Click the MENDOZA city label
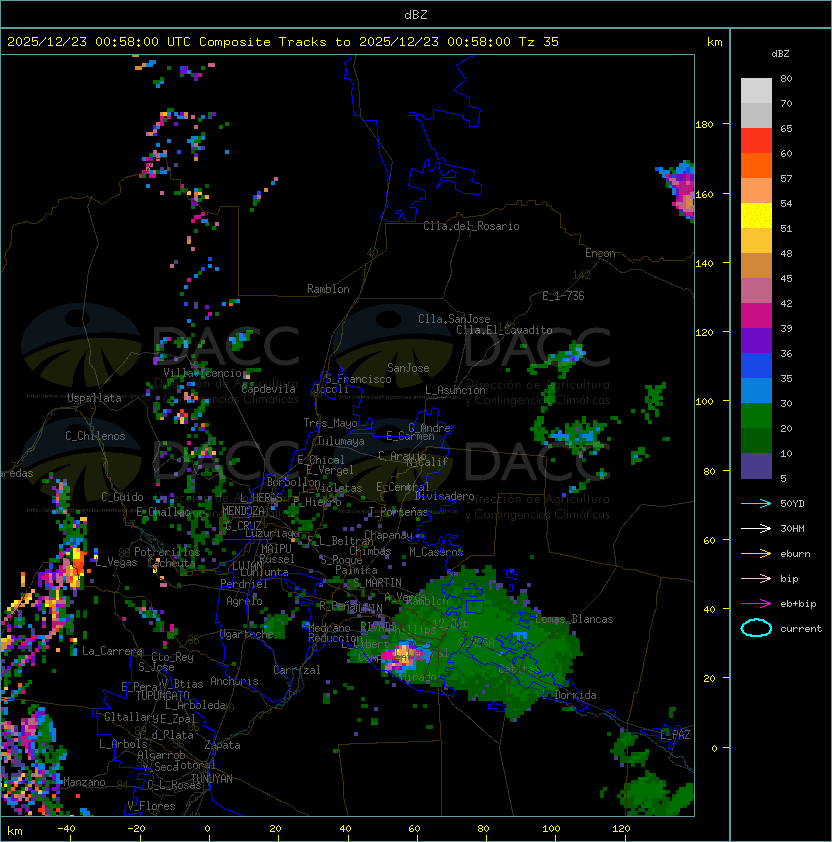The width and height of the screenshot is (832, 842). 244,510
